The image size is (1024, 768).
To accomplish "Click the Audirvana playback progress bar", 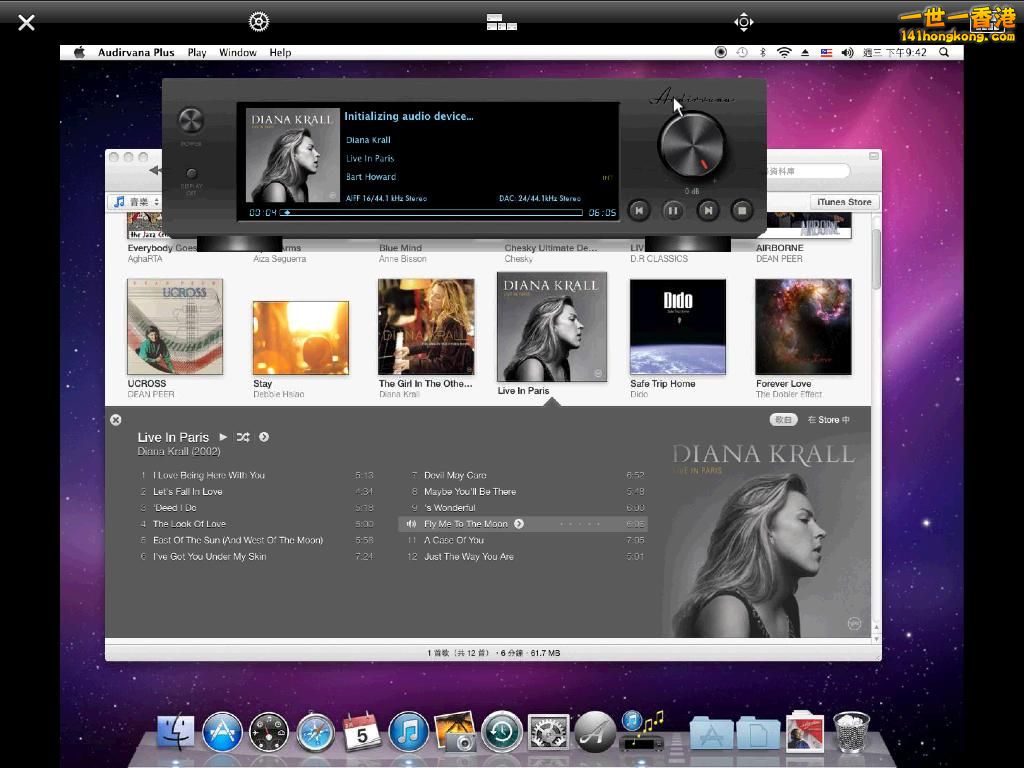I will (x=432, y=212).
